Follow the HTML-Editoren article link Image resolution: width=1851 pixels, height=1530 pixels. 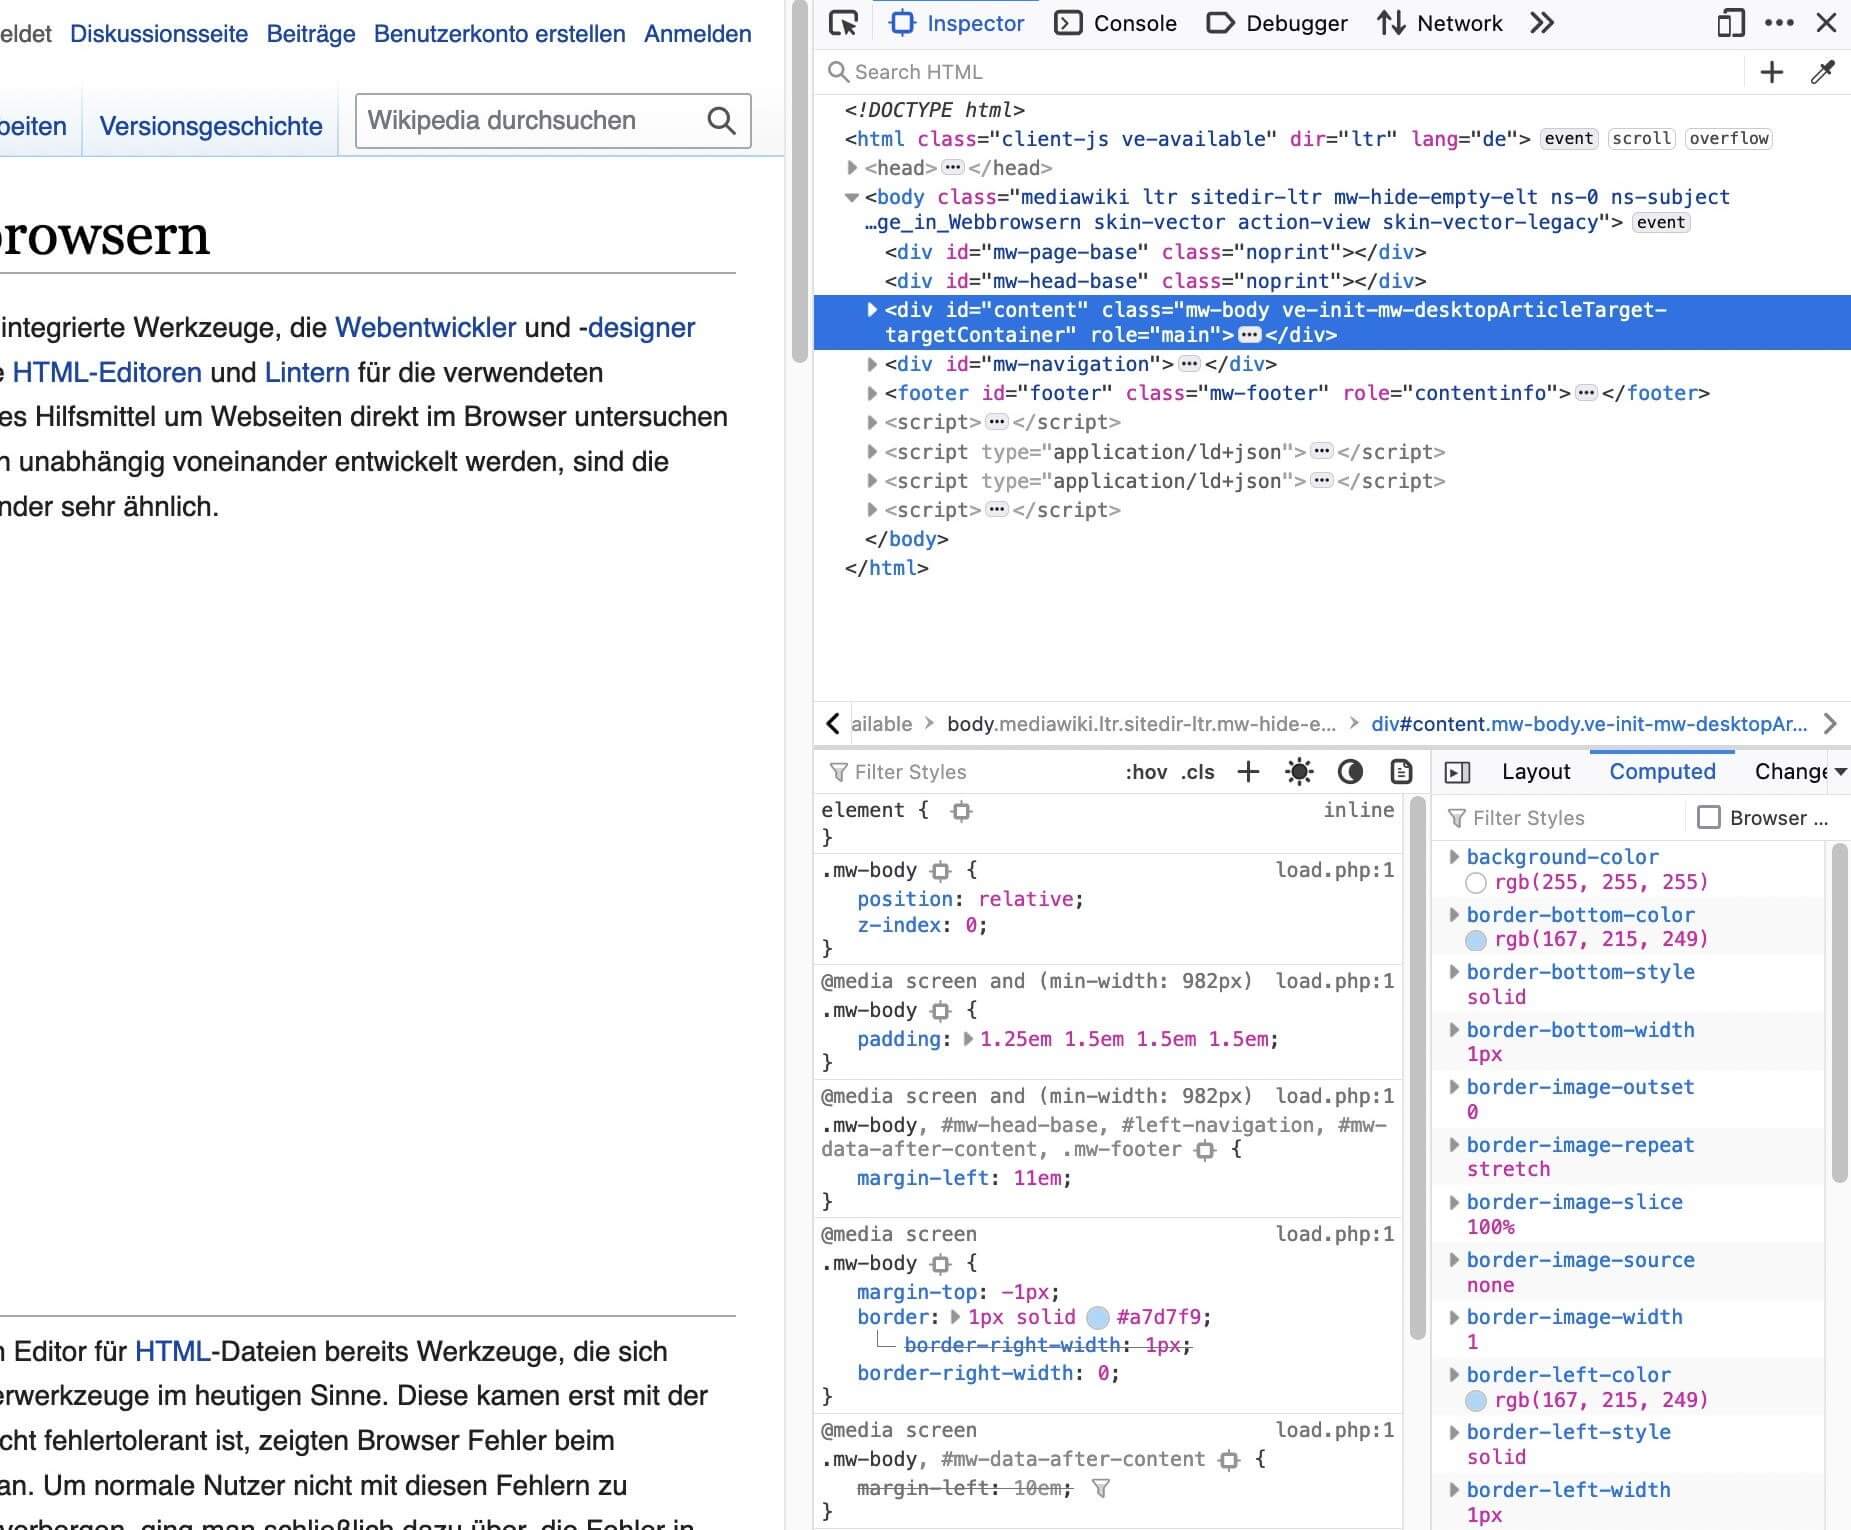point(107,373)
